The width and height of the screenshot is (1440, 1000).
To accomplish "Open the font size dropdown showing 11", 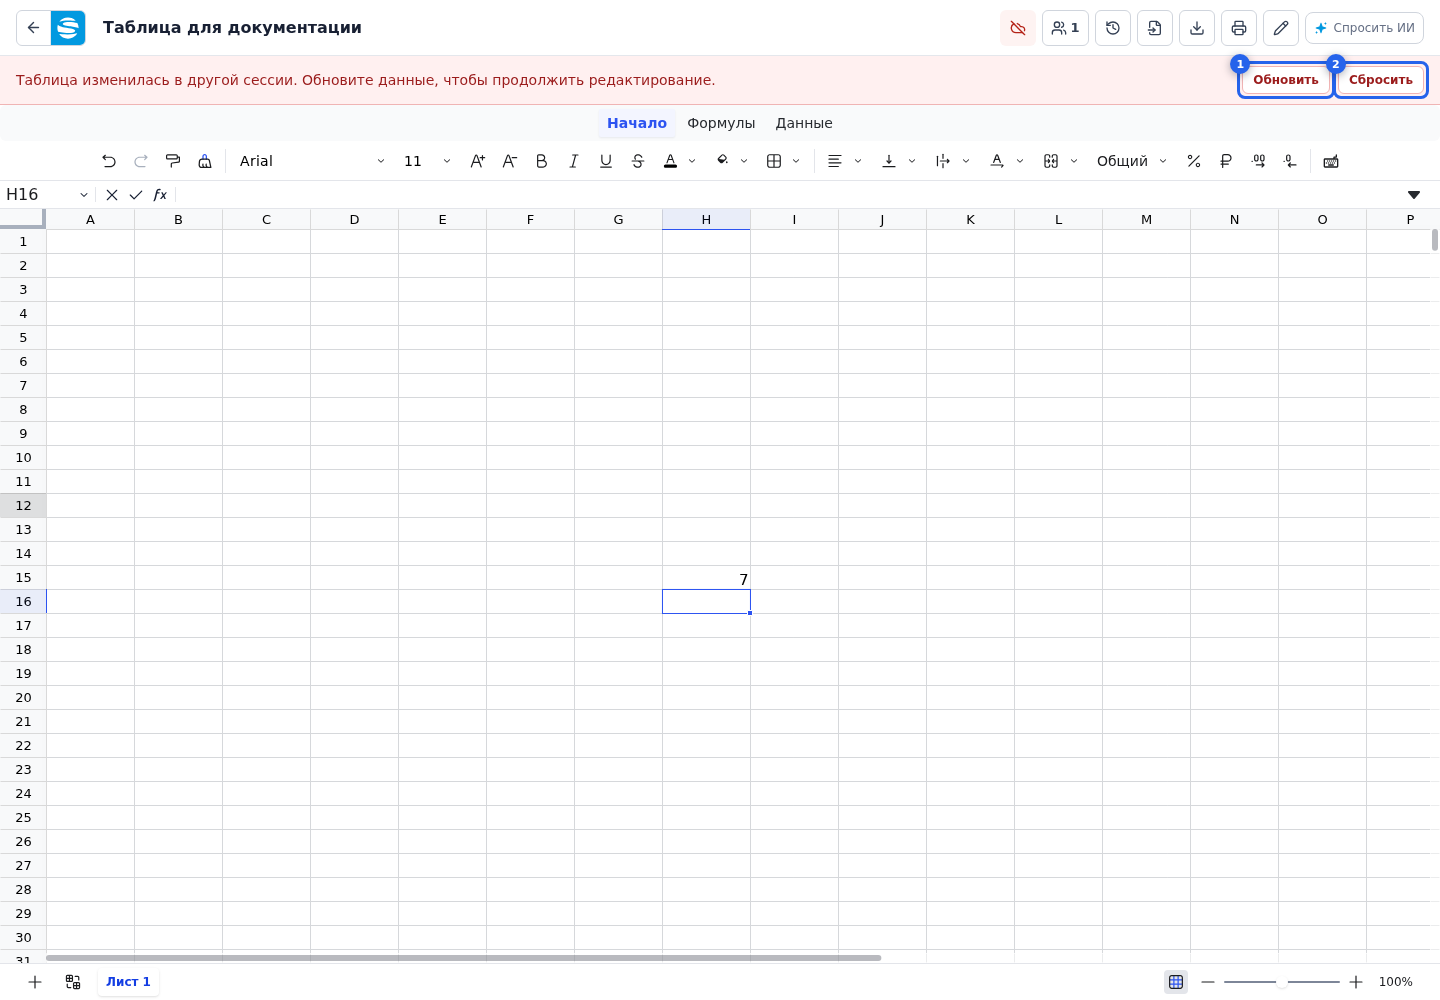I will click(x=427, y=161).
